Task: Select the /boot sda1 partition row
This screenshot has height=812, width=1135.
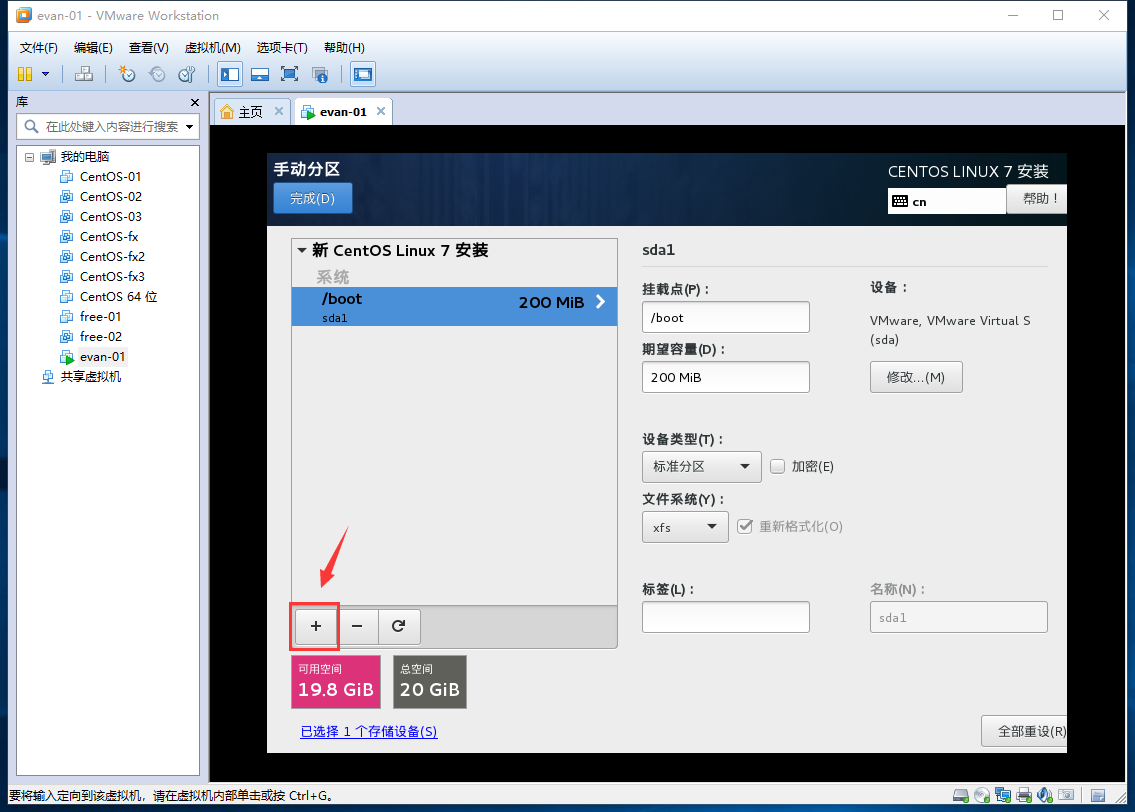Action: coord(454,307)
